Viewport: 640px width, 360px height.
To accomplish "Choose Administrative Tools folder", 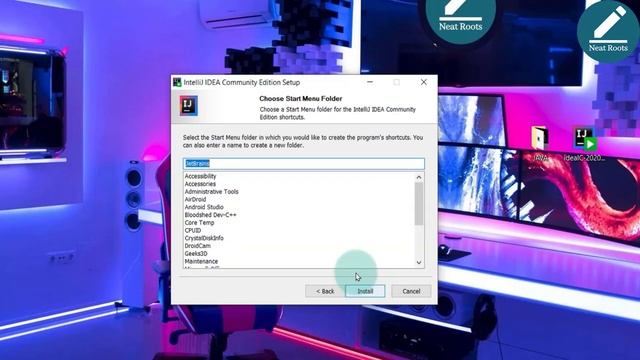I will pyautogui.click(x=211, y=191).
